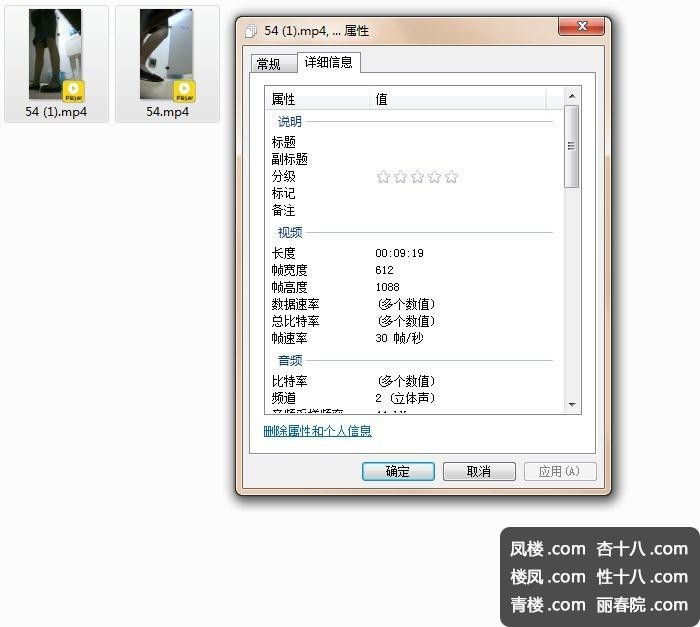
Task: Set the rating to four stars
Action: click(434, 177)
